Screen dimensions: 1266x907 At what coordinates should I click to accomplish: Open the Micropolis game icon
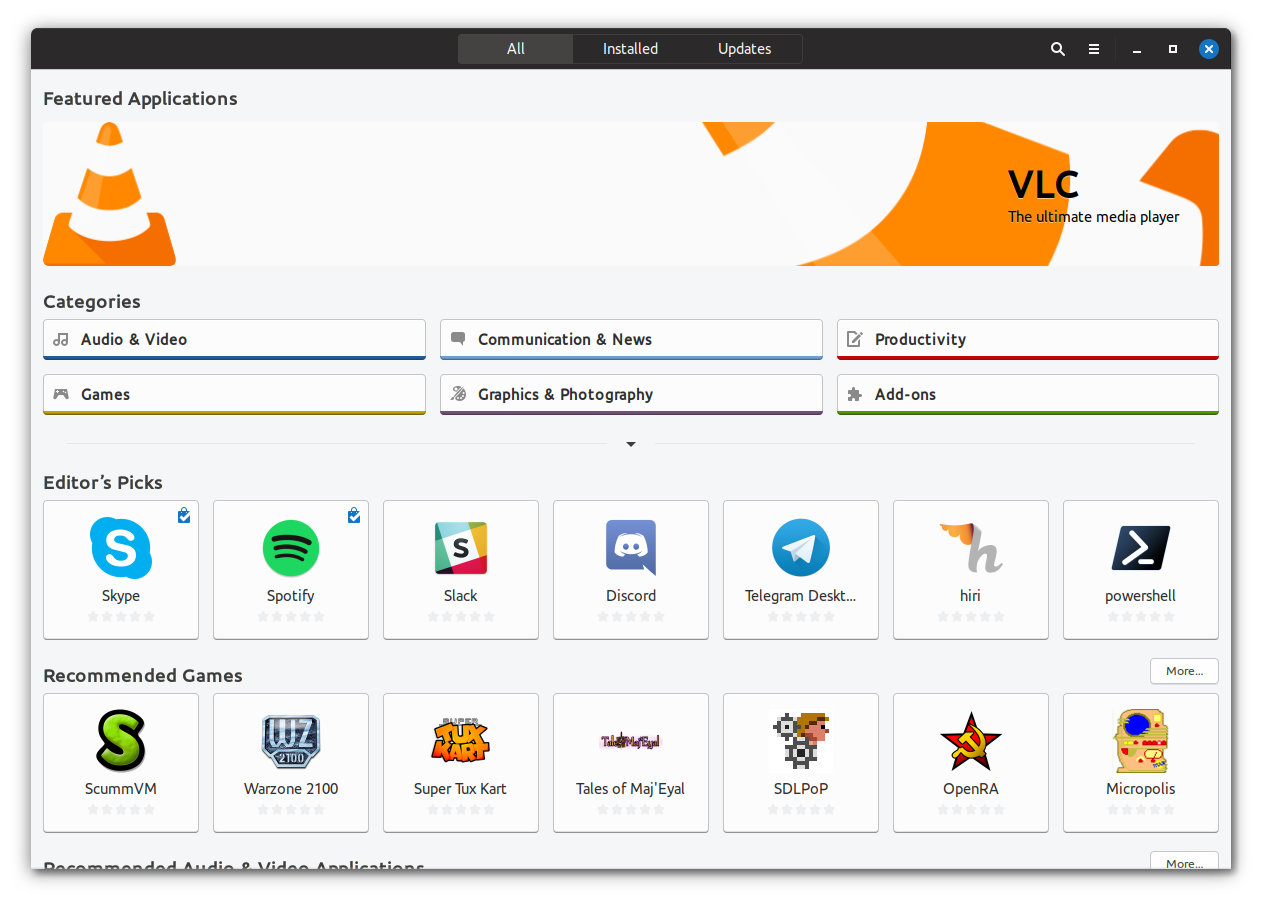tap(1141, 741)
